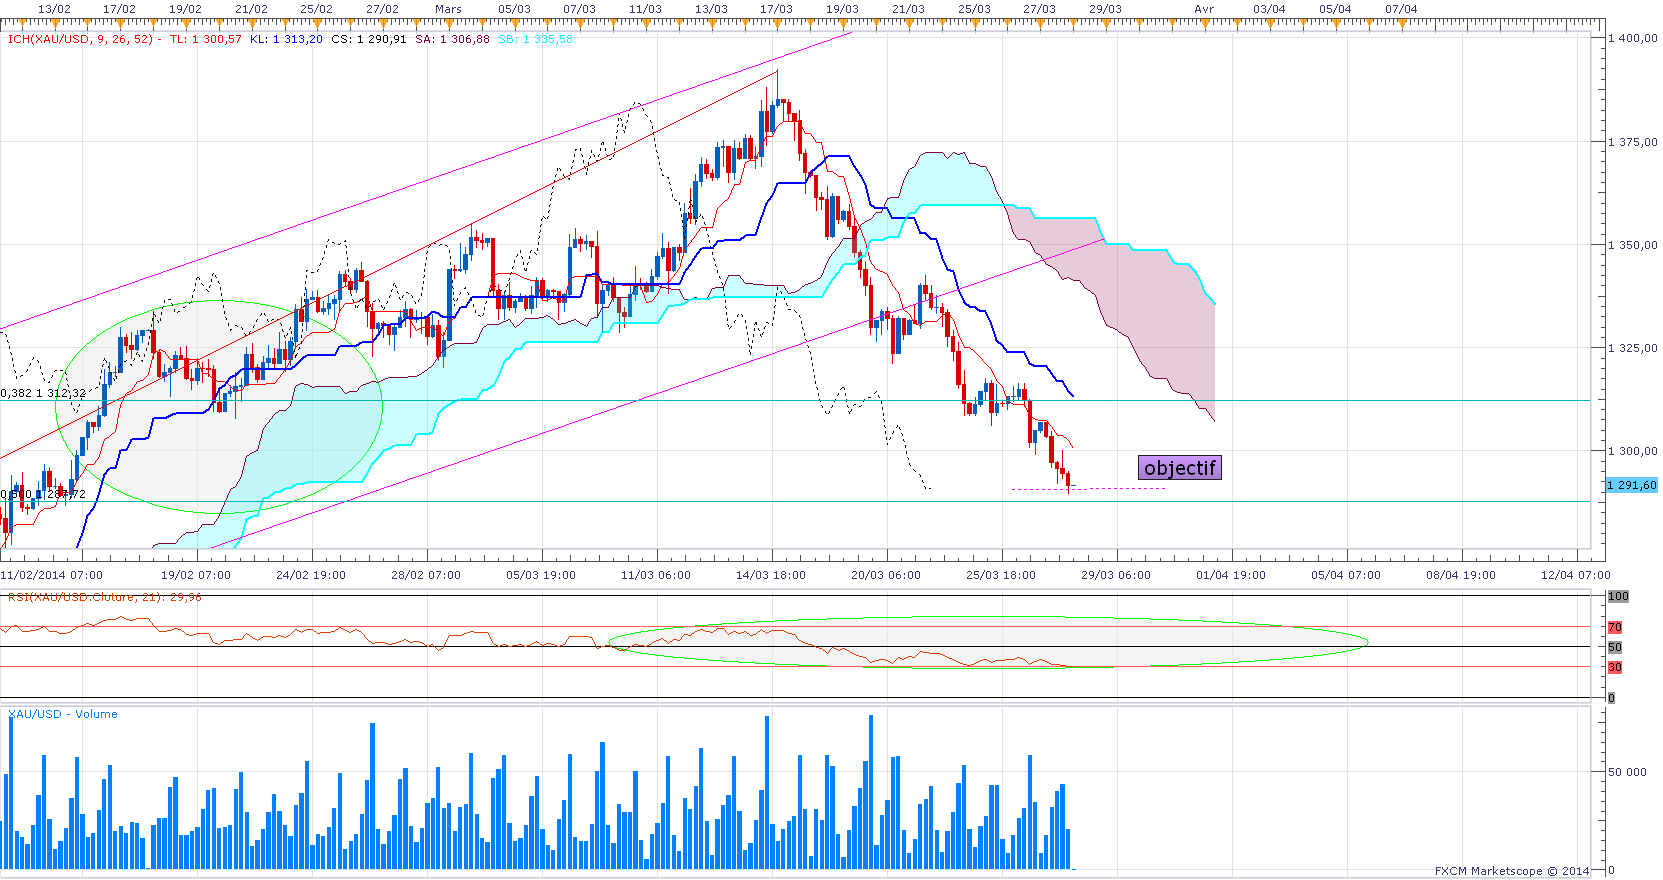Select the highlighted 1 291,60 current price tag
This screenshot has width=1663, height=880.
pos(1632,485)
